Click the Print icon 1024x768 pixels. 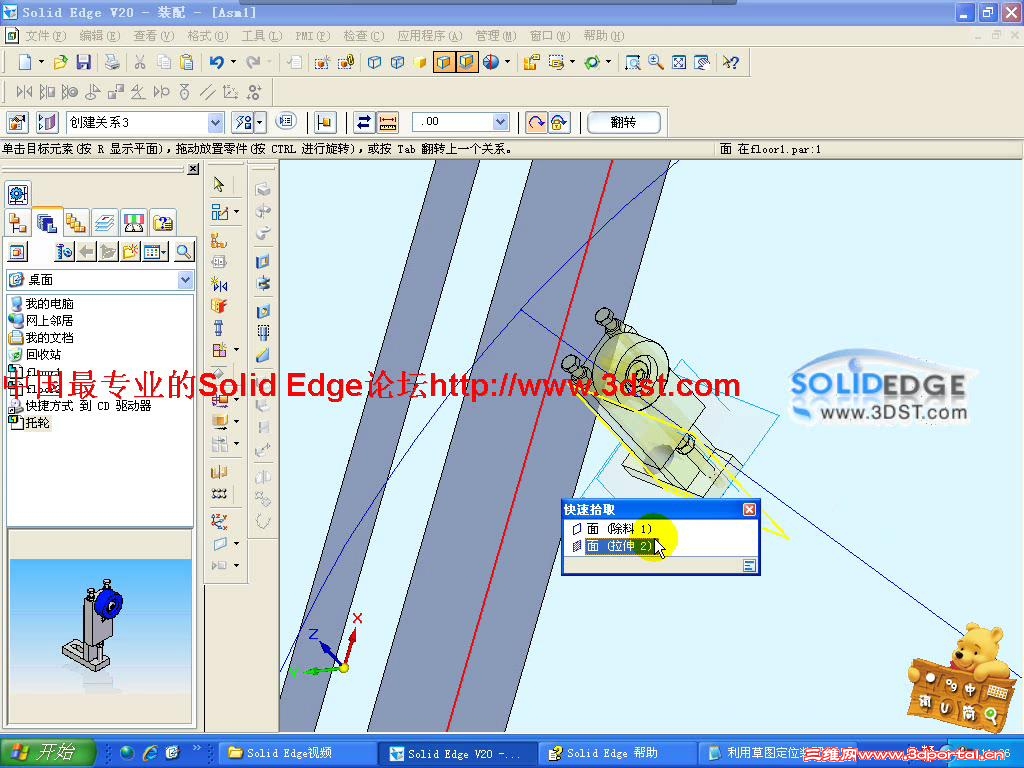pos(112,62)
